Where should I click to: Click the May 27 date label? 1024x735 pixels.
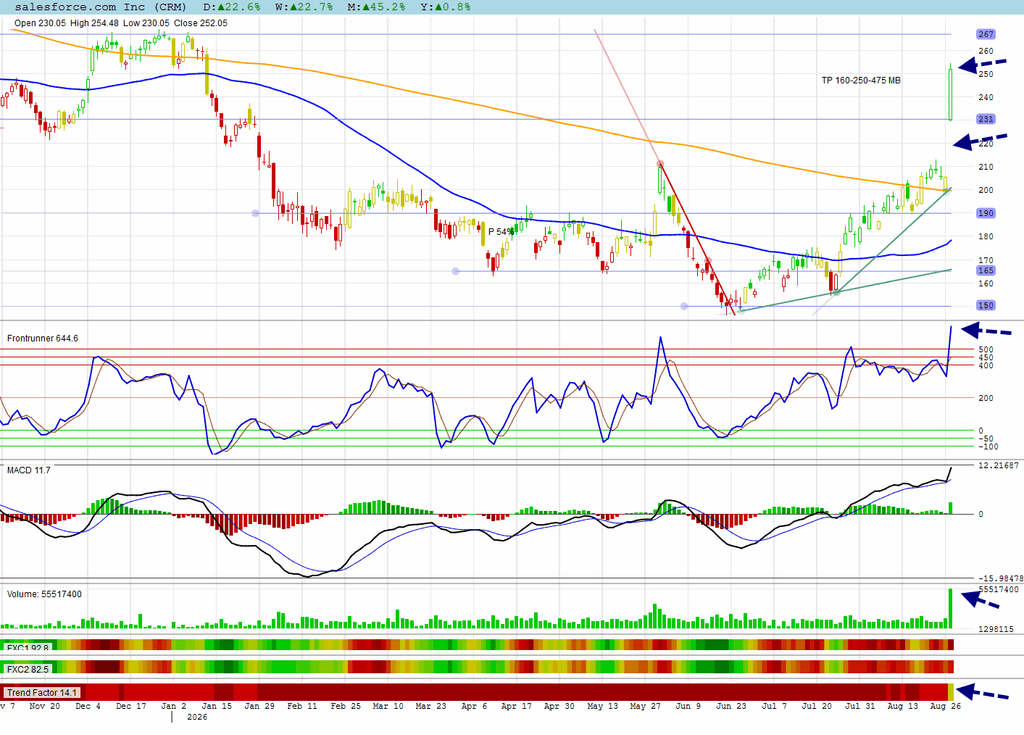click(x=645, y=706)
